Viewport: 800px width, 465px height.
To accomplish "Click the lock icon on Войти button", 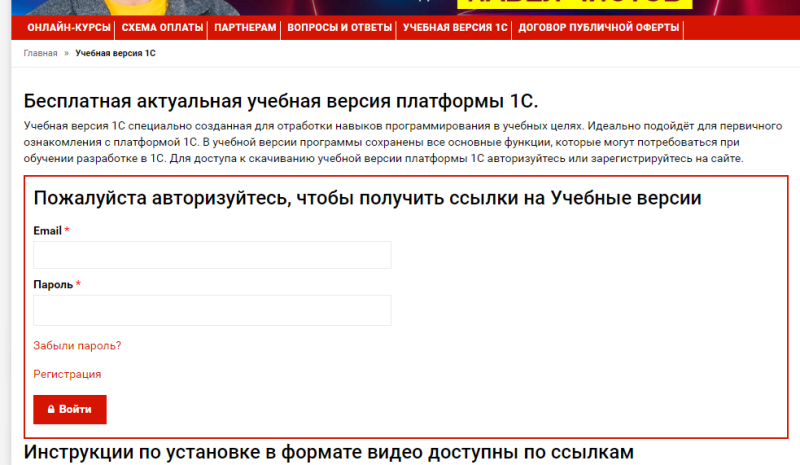I will 50,410.
